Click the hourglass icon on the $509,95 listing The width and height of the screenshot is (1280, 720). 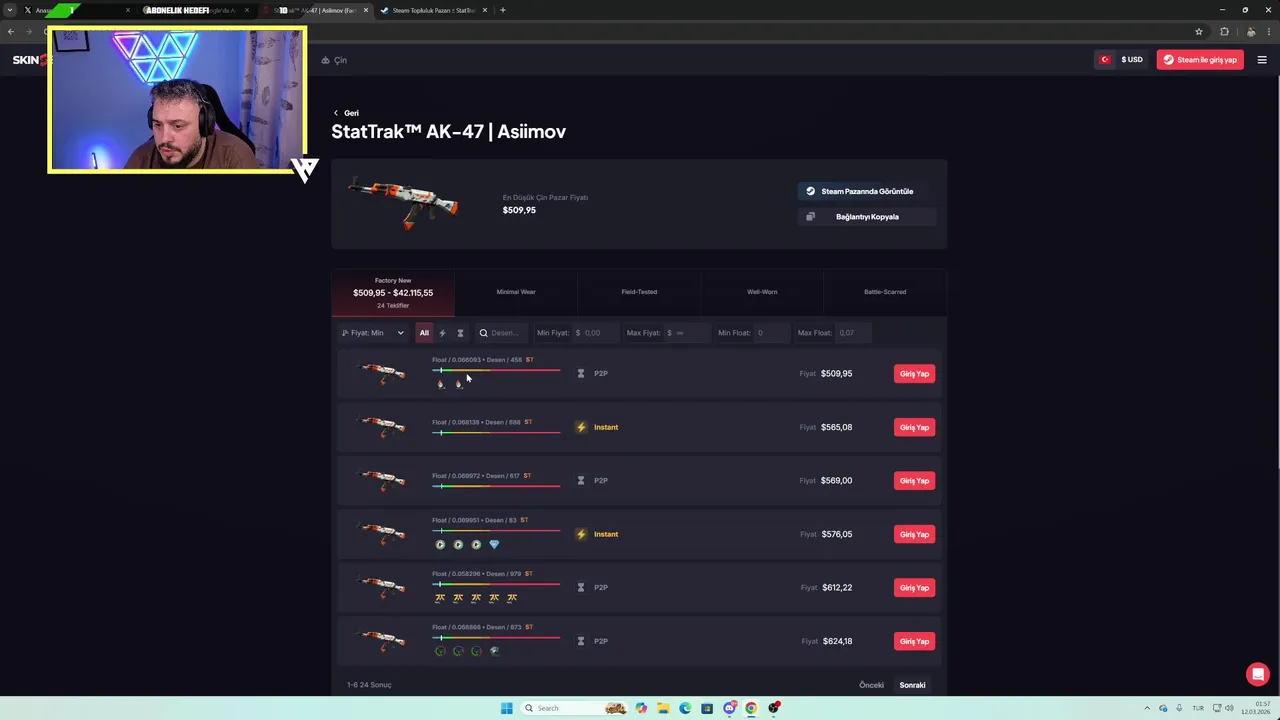click(x=581, y=374)
